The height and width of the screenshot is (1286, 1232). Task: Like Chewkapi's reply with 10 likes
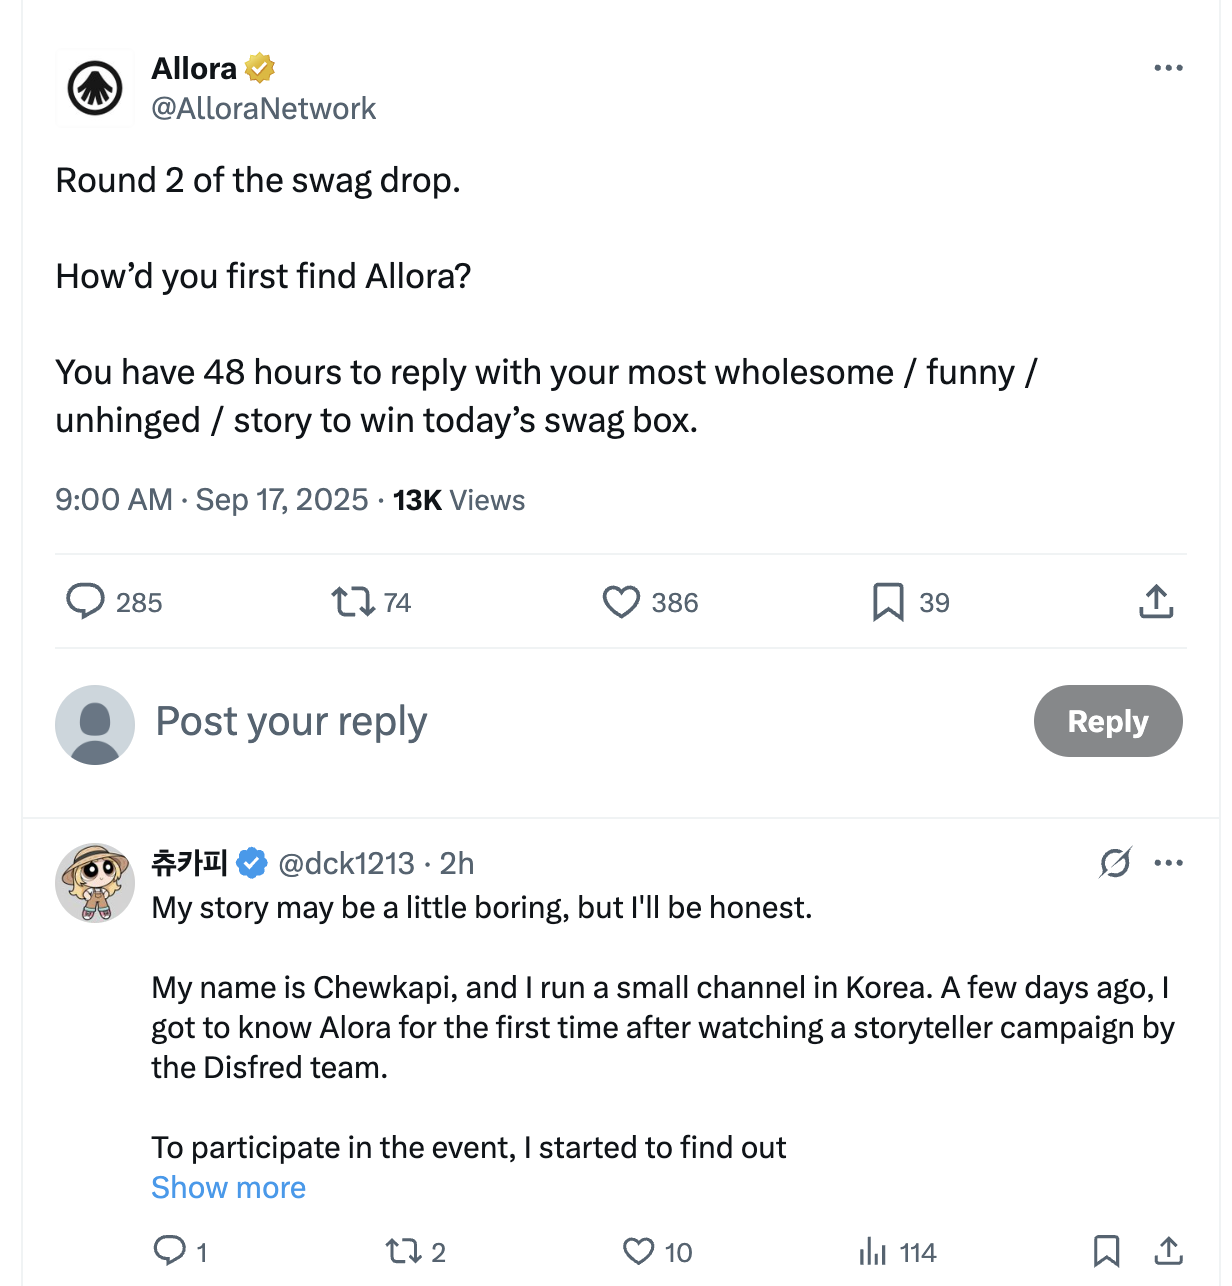[638, 1251]
